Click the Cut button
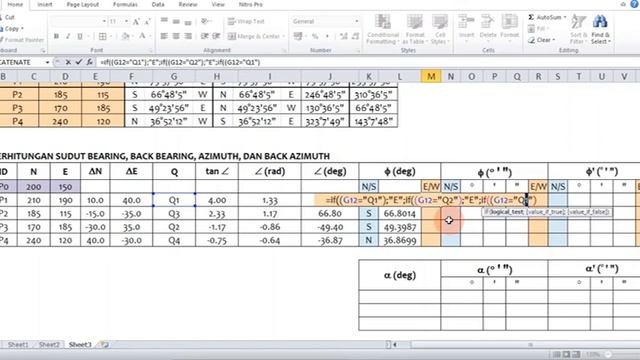 8,18
